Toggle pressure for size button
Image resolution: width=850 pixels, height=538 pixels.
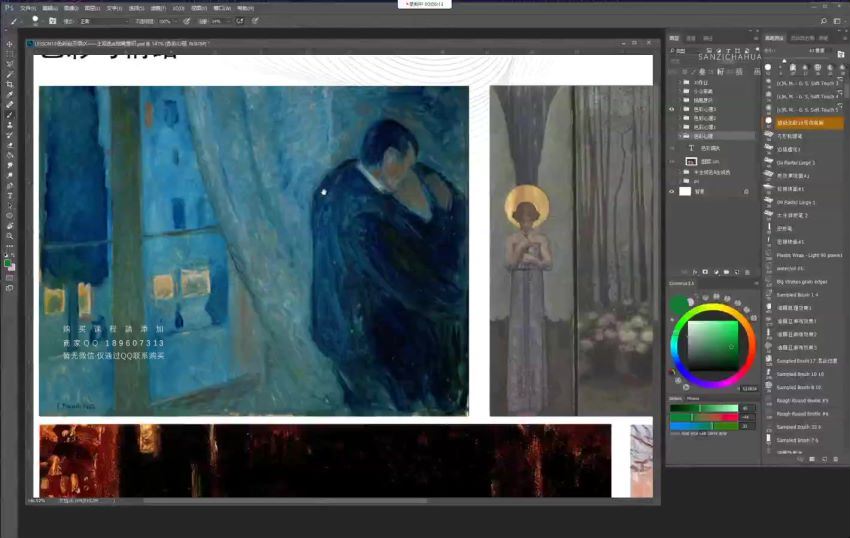point(255,21)
